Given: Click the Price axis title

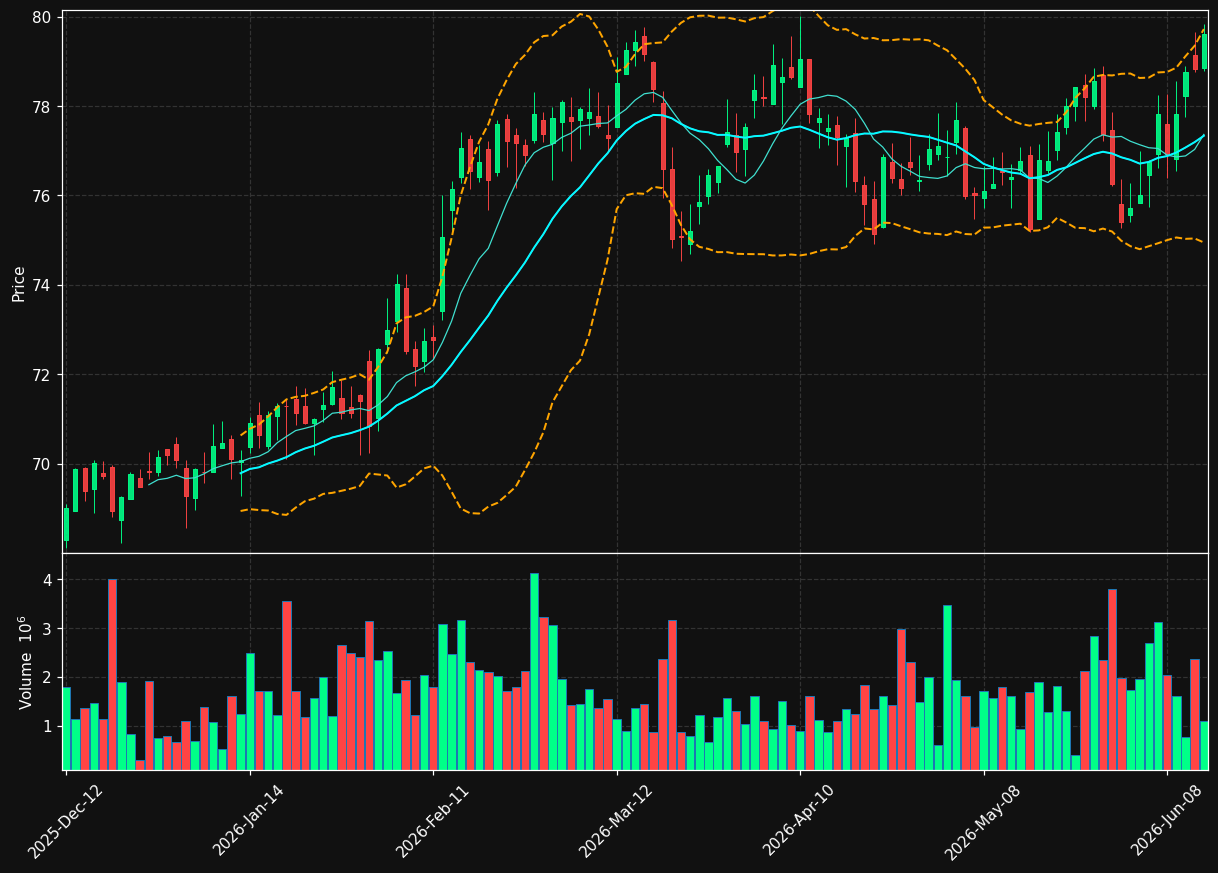Looking at the screenshot, I should pyautogui.click(x=19, y=284).
